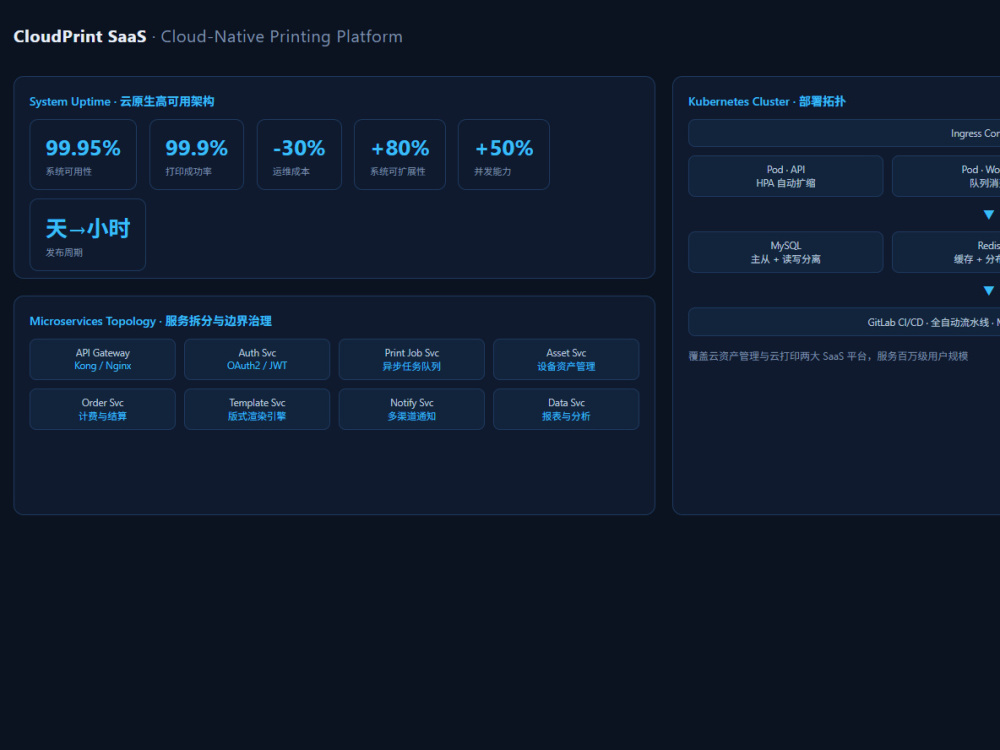Viewport: 1000px width, 750px height.
Task: Select the GitLab CI/CD 全自动流水线 bar
Action: 844,322
